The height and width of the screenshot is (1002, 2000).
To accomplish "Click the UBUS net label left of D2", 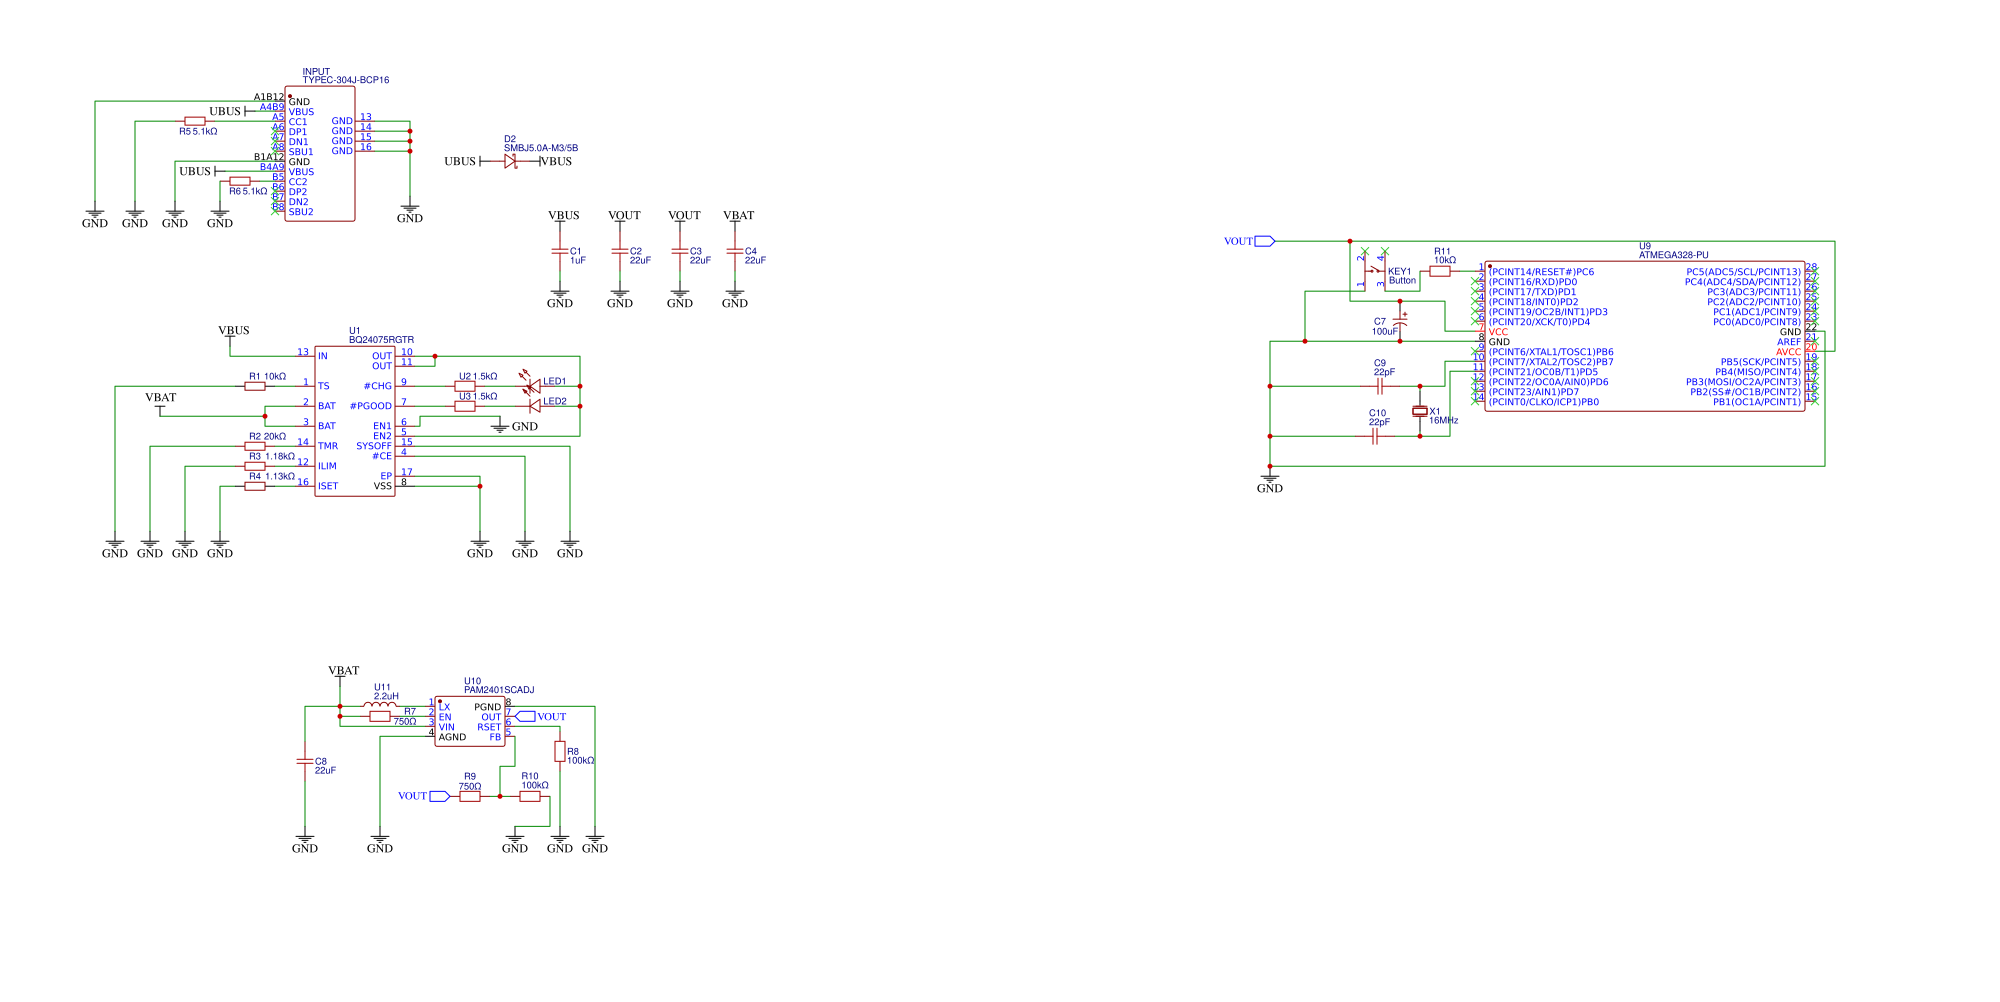I will (460, 160).
